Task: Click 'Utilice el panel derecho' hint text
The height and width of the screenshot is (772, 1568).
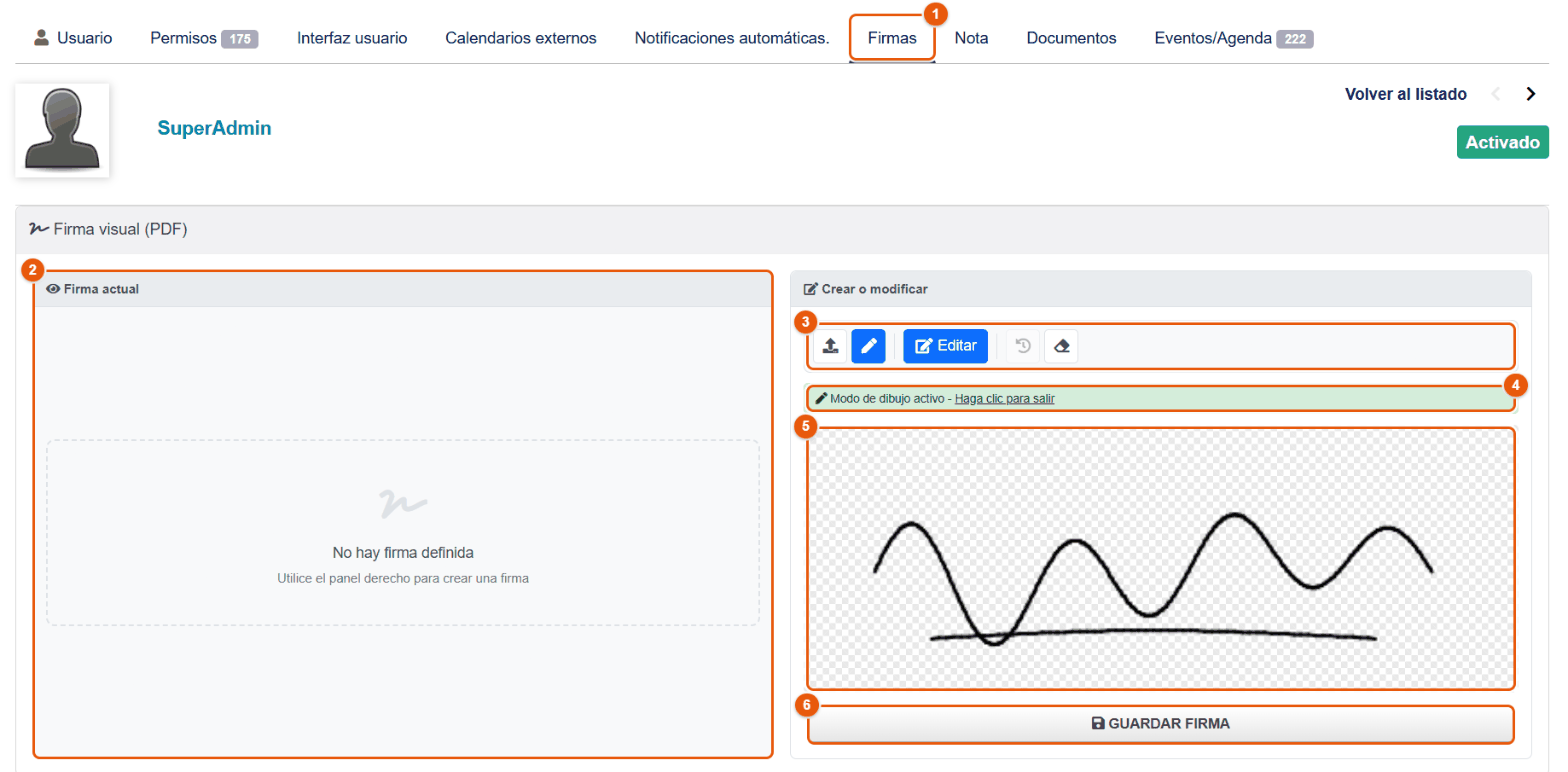Action: click(403, 578)
